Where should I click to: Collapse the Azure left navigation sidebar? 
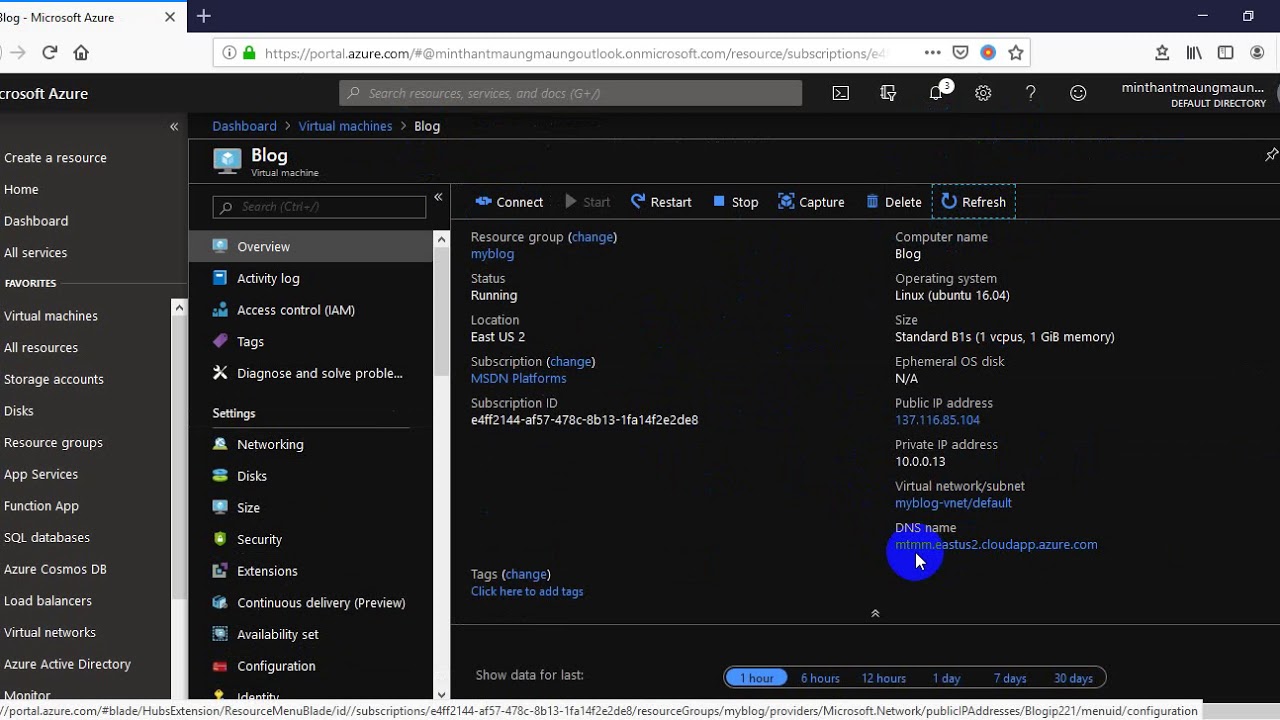point(174,127)
